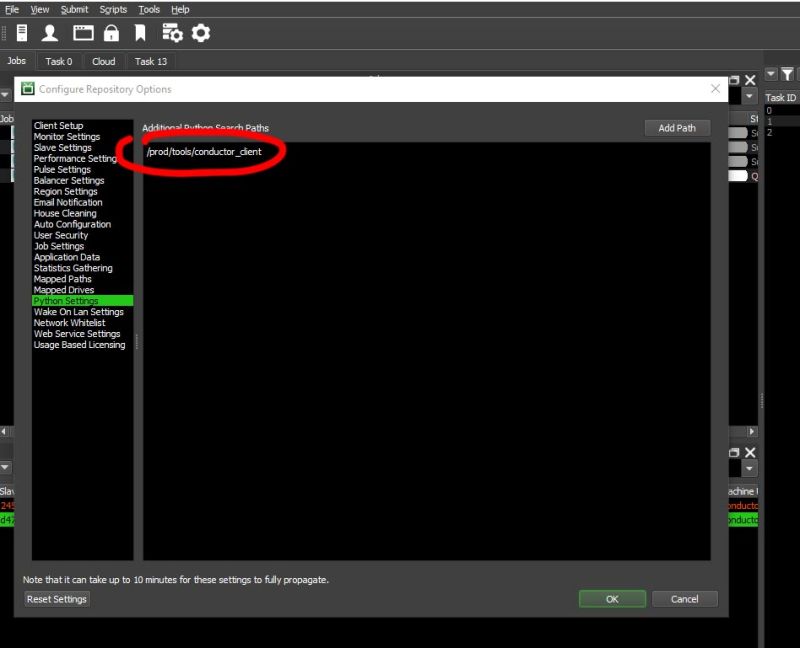
Task: Click the bookmark toolbar icon
Action: click(x=142, y=32)
